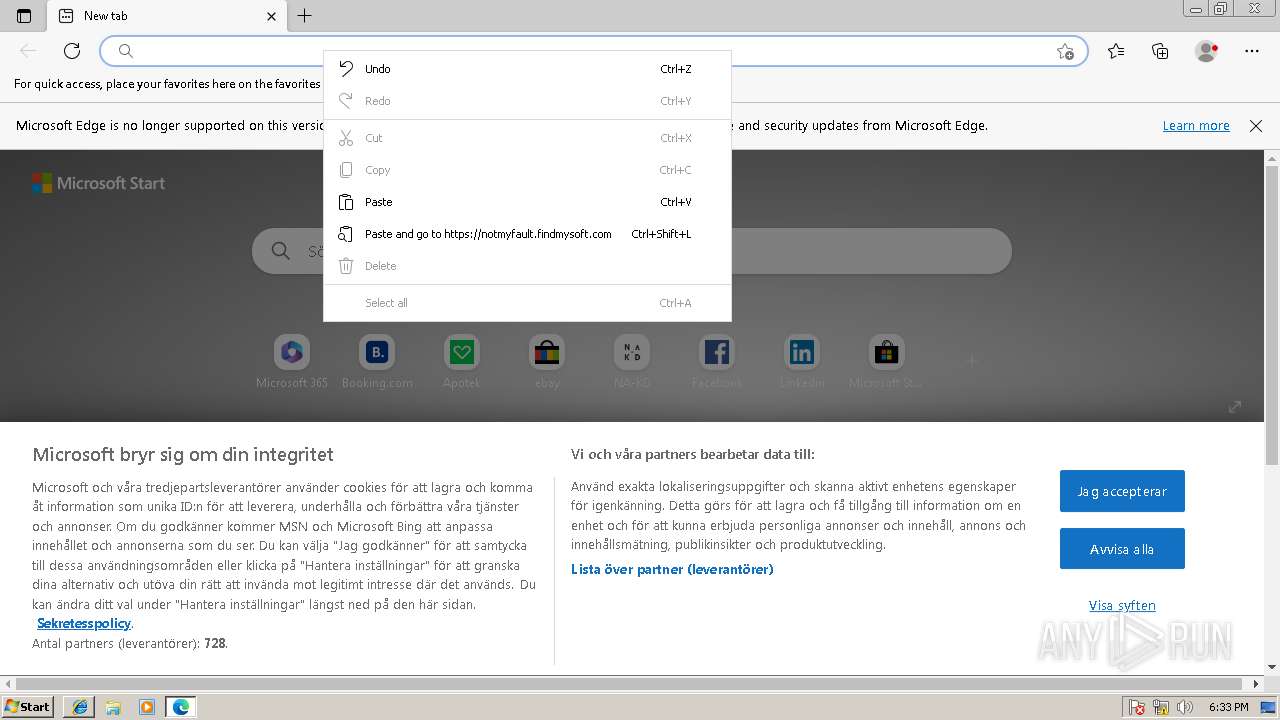Open Settings and more ellipsis menu
The image size is (1280, 720).
(1252, 51)
